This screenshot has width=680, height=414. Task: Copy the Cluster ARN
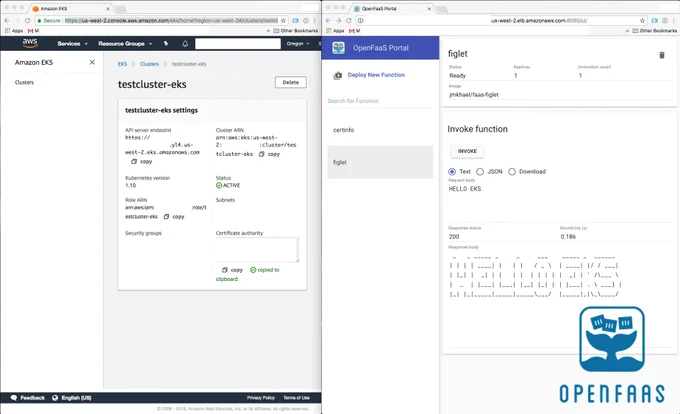pyautogui.click(x=269, y=154)
